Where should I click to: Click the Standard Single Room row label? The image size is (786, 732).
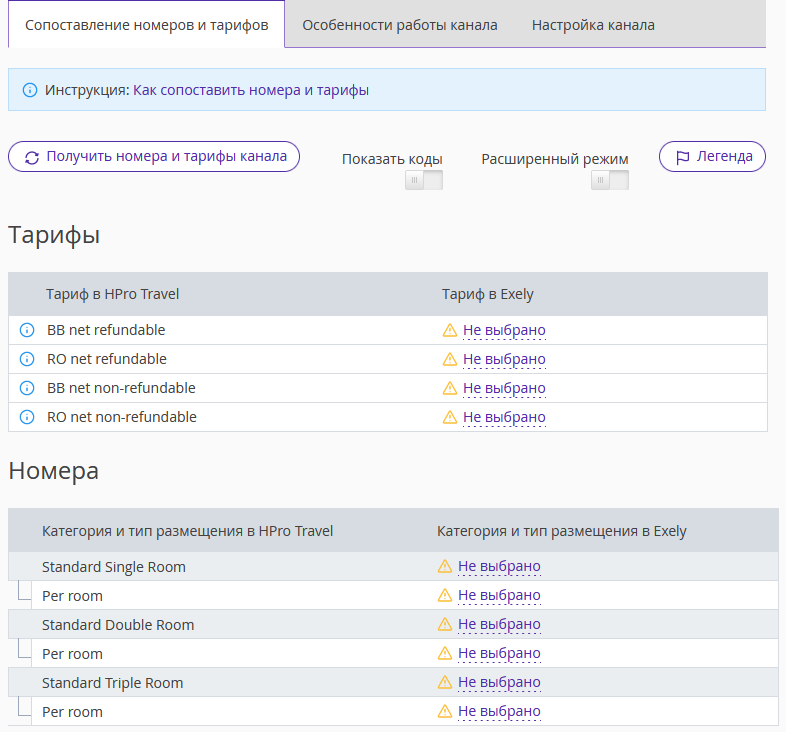[114, 567]
